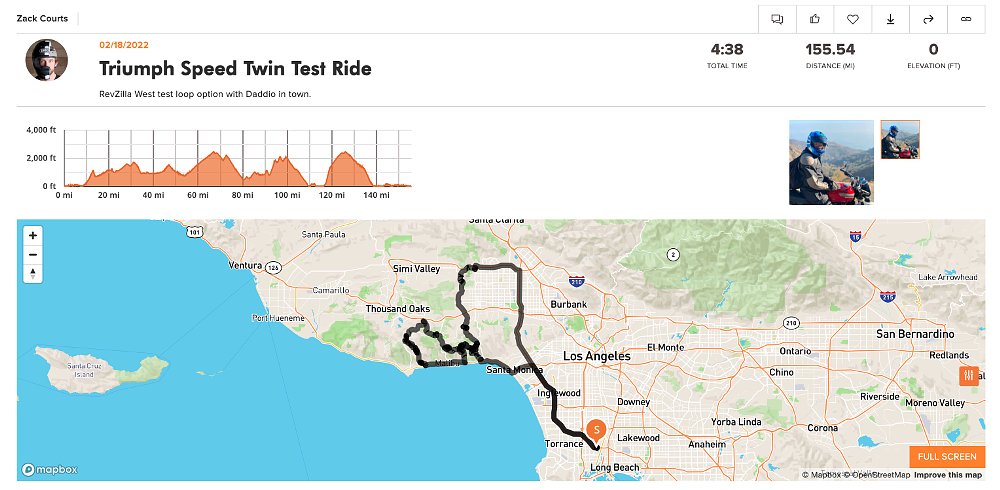Open map settings sliders button
Viewport: 1000px width, 490px height.
968,376
